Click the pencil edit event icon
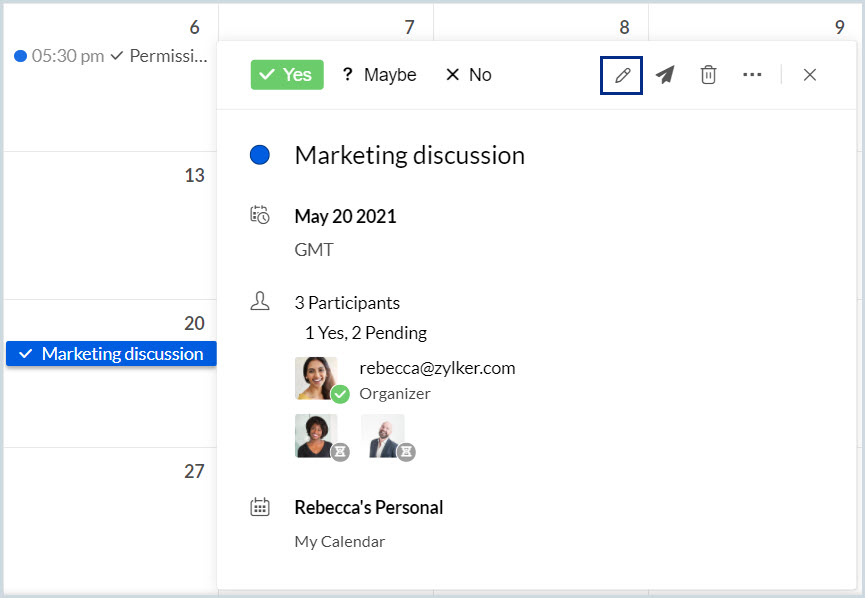 pos(621,75)
